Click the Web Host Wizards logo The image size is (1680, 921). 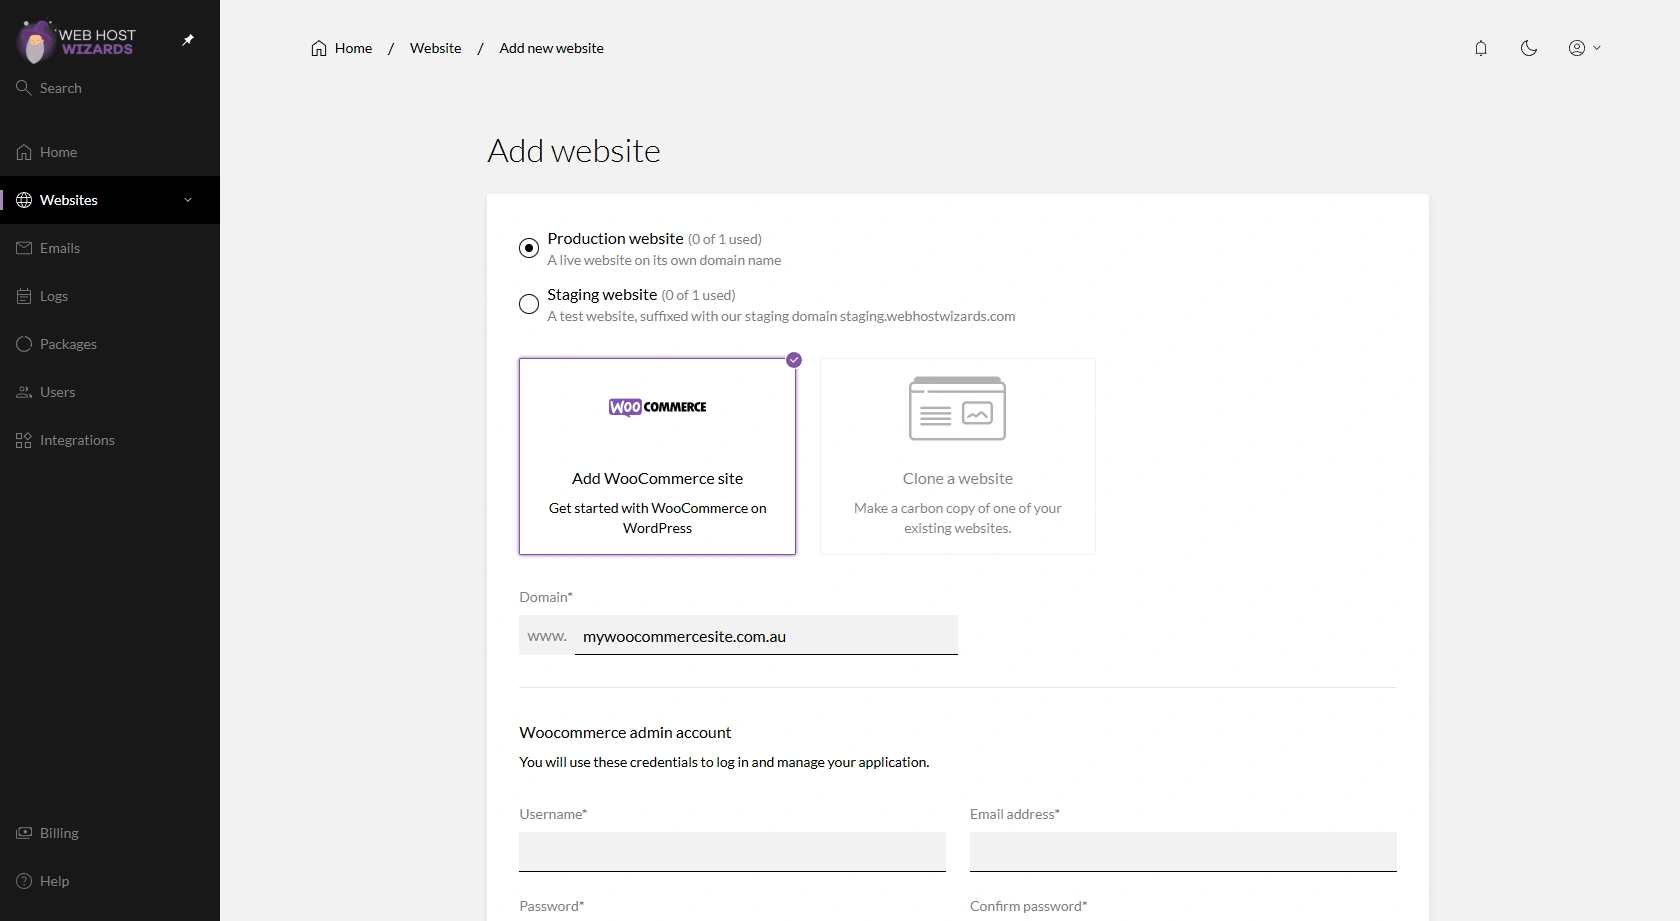coord(76,41)
